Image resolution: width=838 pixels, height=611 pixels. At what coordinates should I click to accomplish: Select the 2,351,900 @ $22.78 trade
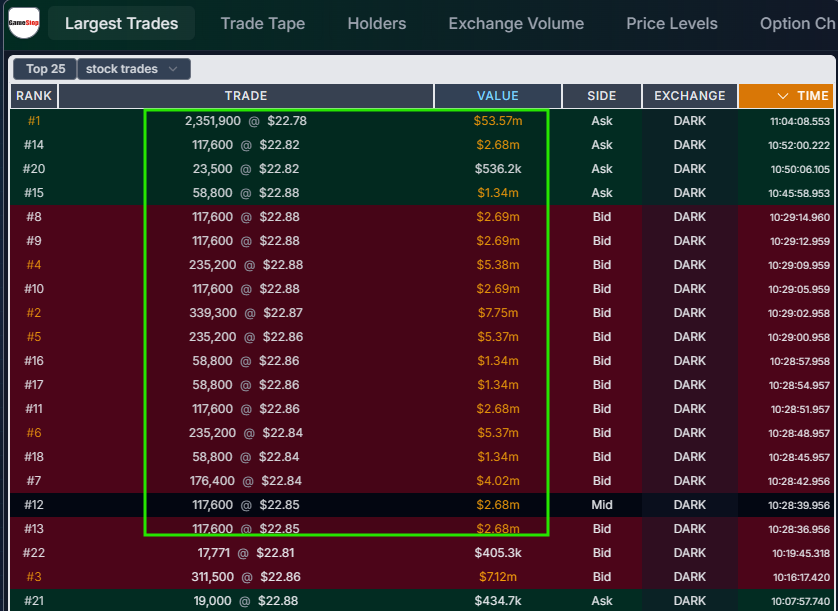[246, 121]
